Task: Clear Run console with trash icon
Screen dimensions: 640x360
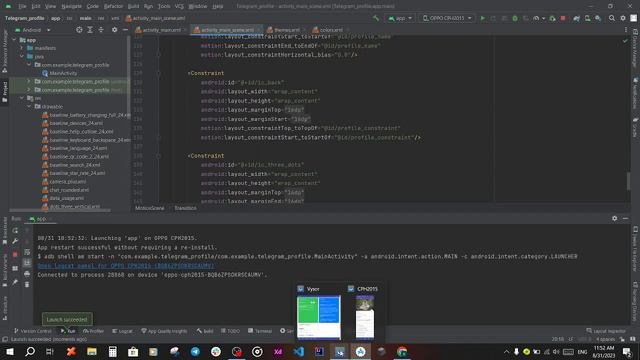Action: [x=27, y=284]
